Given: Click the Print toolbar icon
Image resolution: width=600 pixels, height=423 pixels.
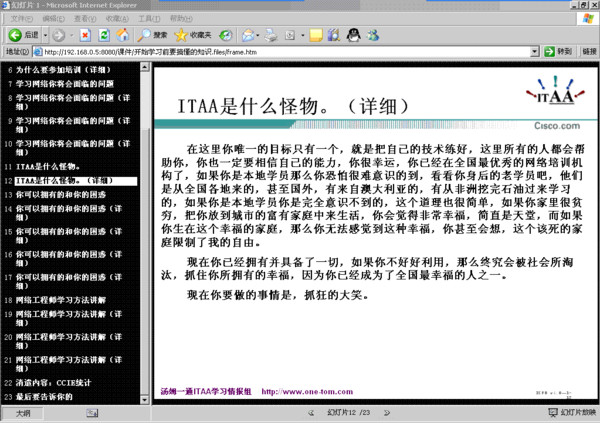Looking at the screenshot, I should click(271, 35).
